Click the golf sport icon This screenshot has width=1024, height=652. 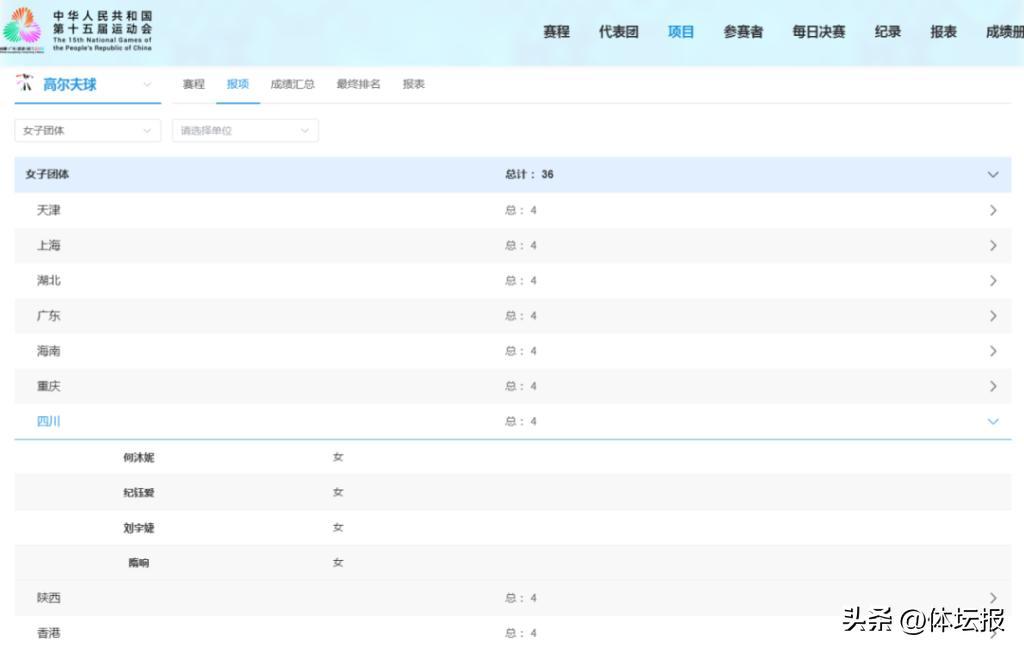24,84
